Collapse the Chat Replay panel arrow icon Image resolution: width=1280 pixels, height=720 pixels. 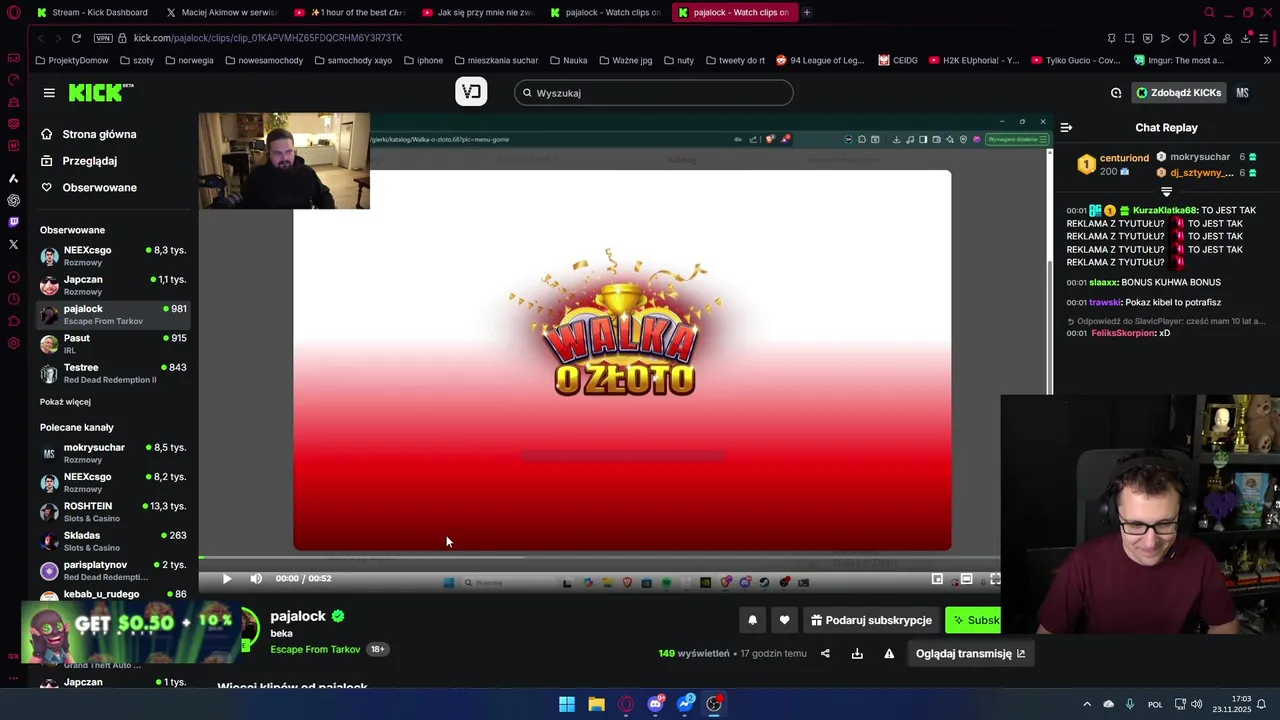(1066, 128)
